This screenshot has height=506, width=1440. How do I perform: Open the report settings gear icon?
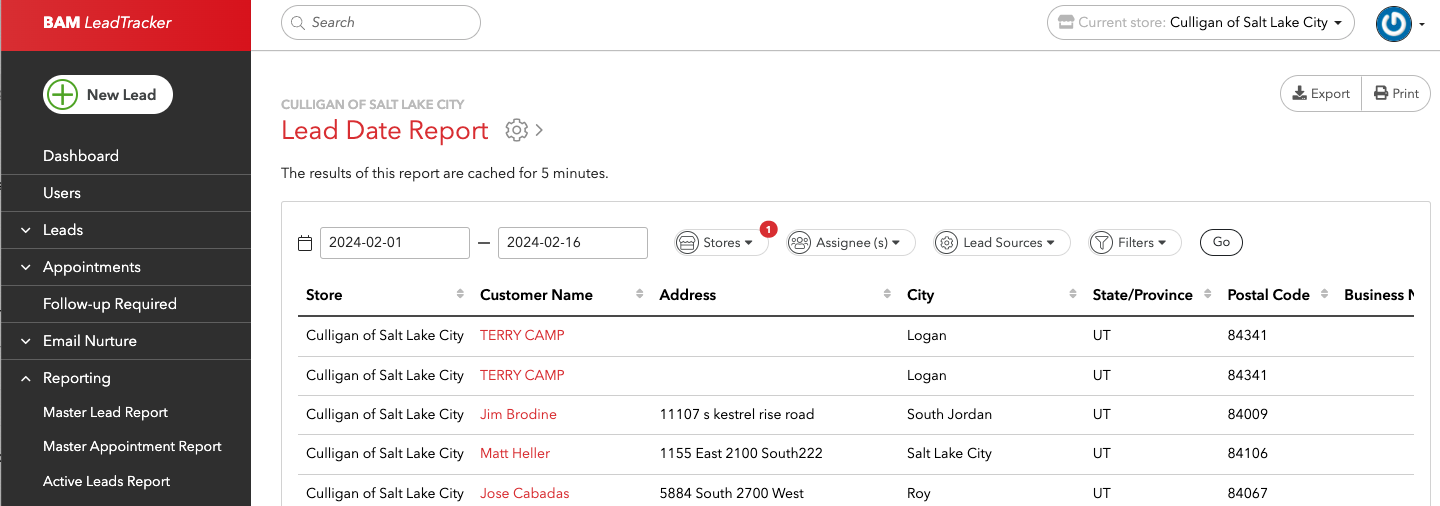point(516,130)
